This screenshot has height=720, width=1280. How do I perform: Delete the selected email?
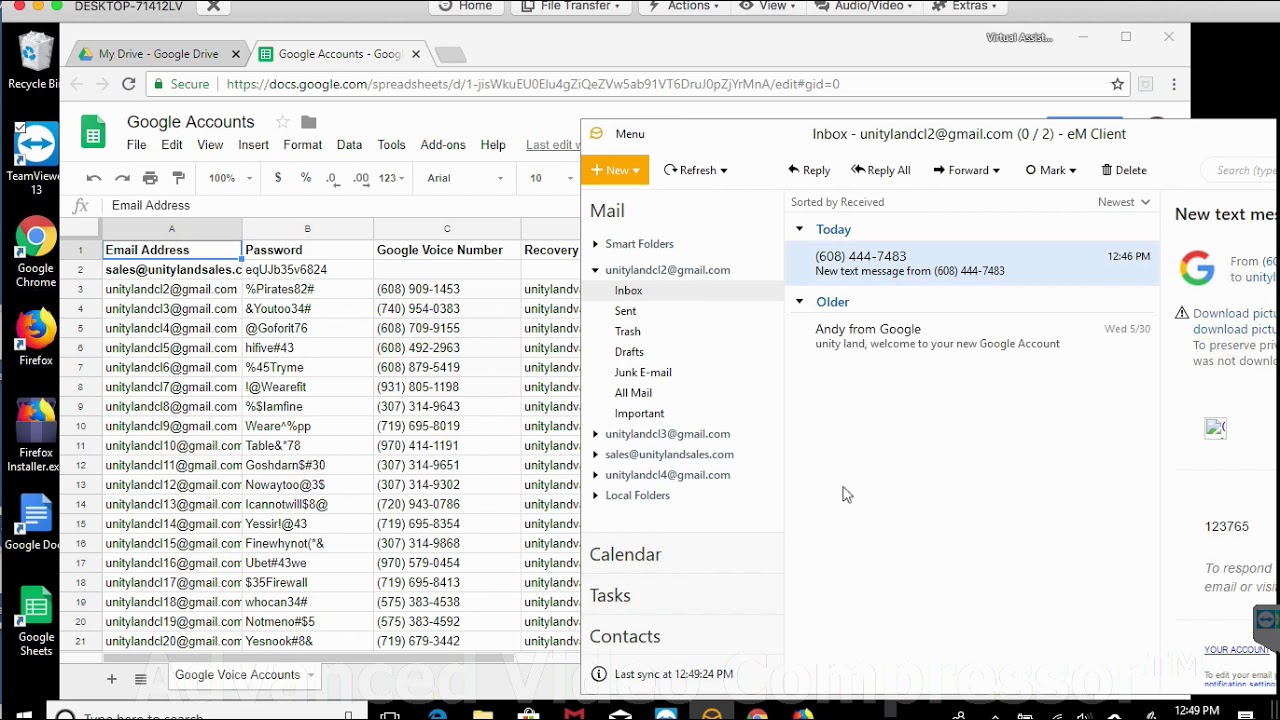point(1124,170)
